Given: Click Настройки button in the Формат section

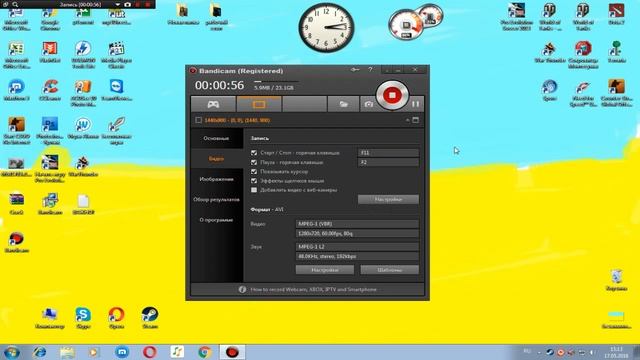Looking at the screenshot, I should pos(324,270).
